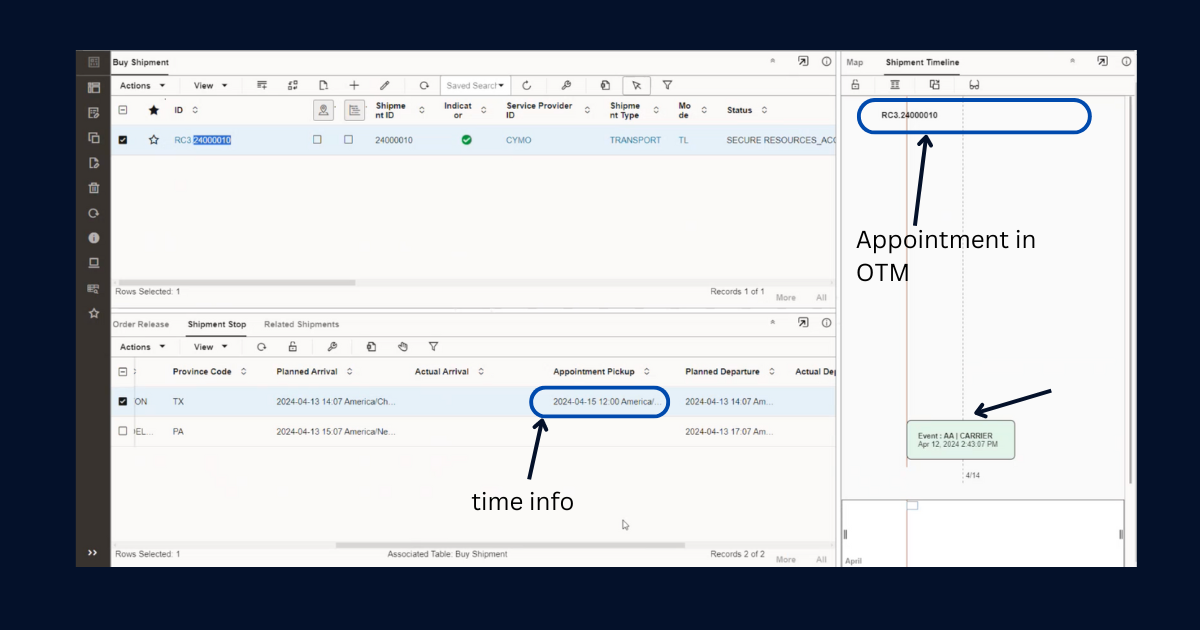Open the Saved Search dropdown

475,85
